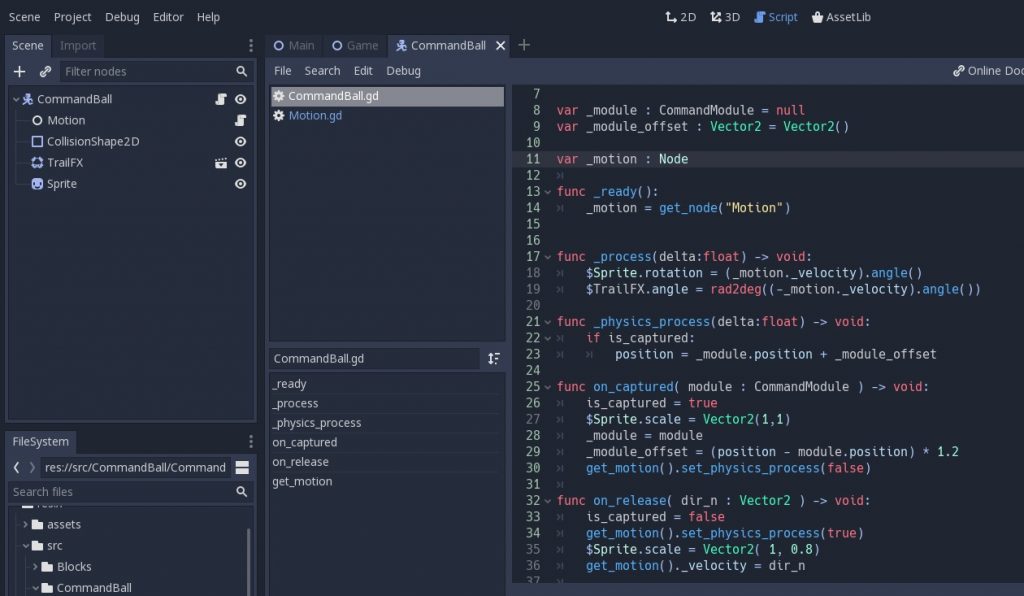Viewport: 1024px width, 596px height.
Task: Open script attached to CommandBall node
Action: click(221, 99)
